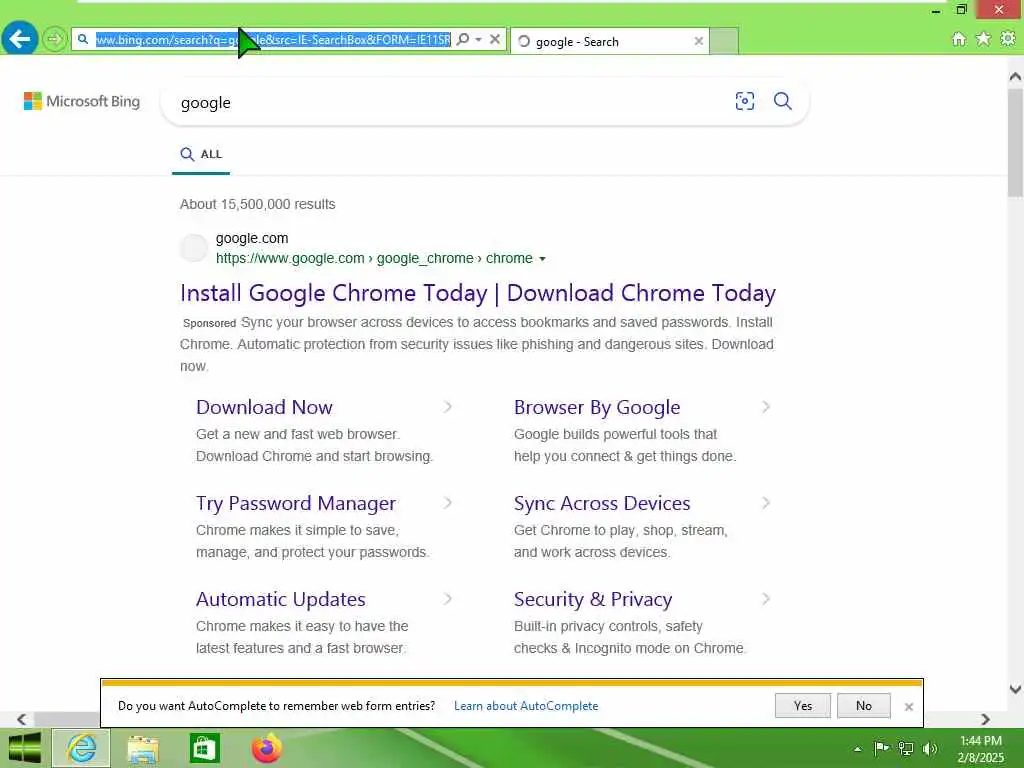The height and width of the screenshot is (768, 1024).
Task: Open the Windows Store taskbar icon
Action: [x=204, y=749]
